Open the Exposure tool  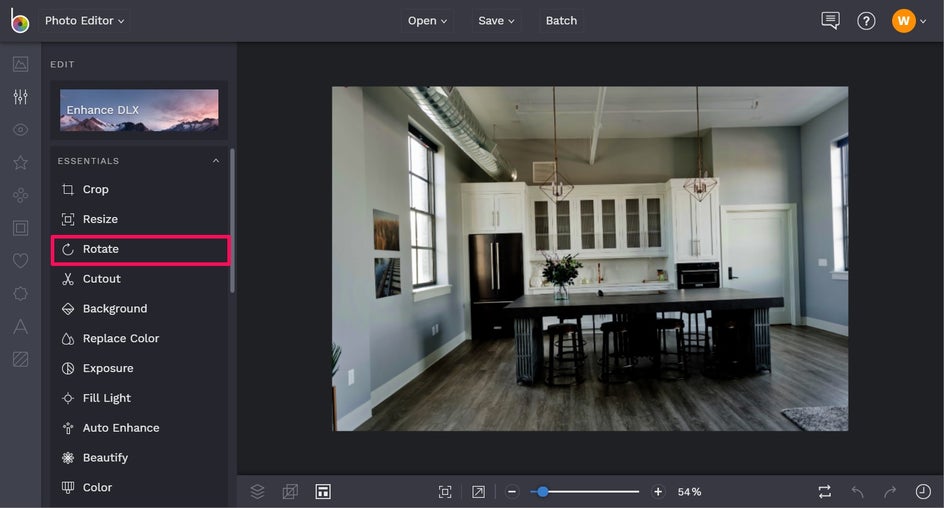[139, 368]
